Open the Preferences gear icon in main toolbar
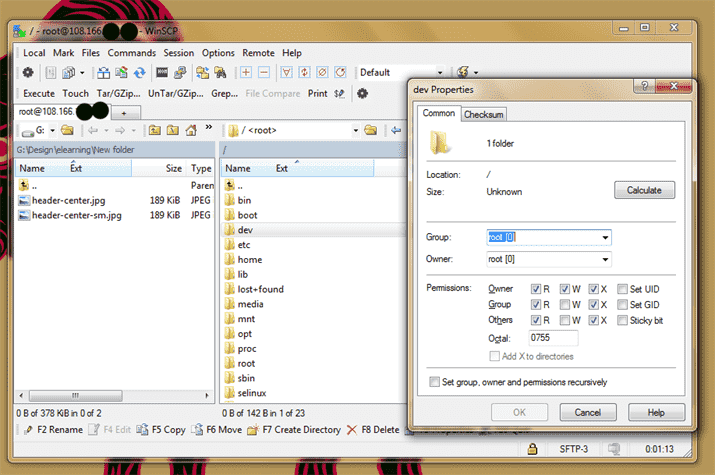The height and width of the screenshot is (475, 715). point(28,72)
